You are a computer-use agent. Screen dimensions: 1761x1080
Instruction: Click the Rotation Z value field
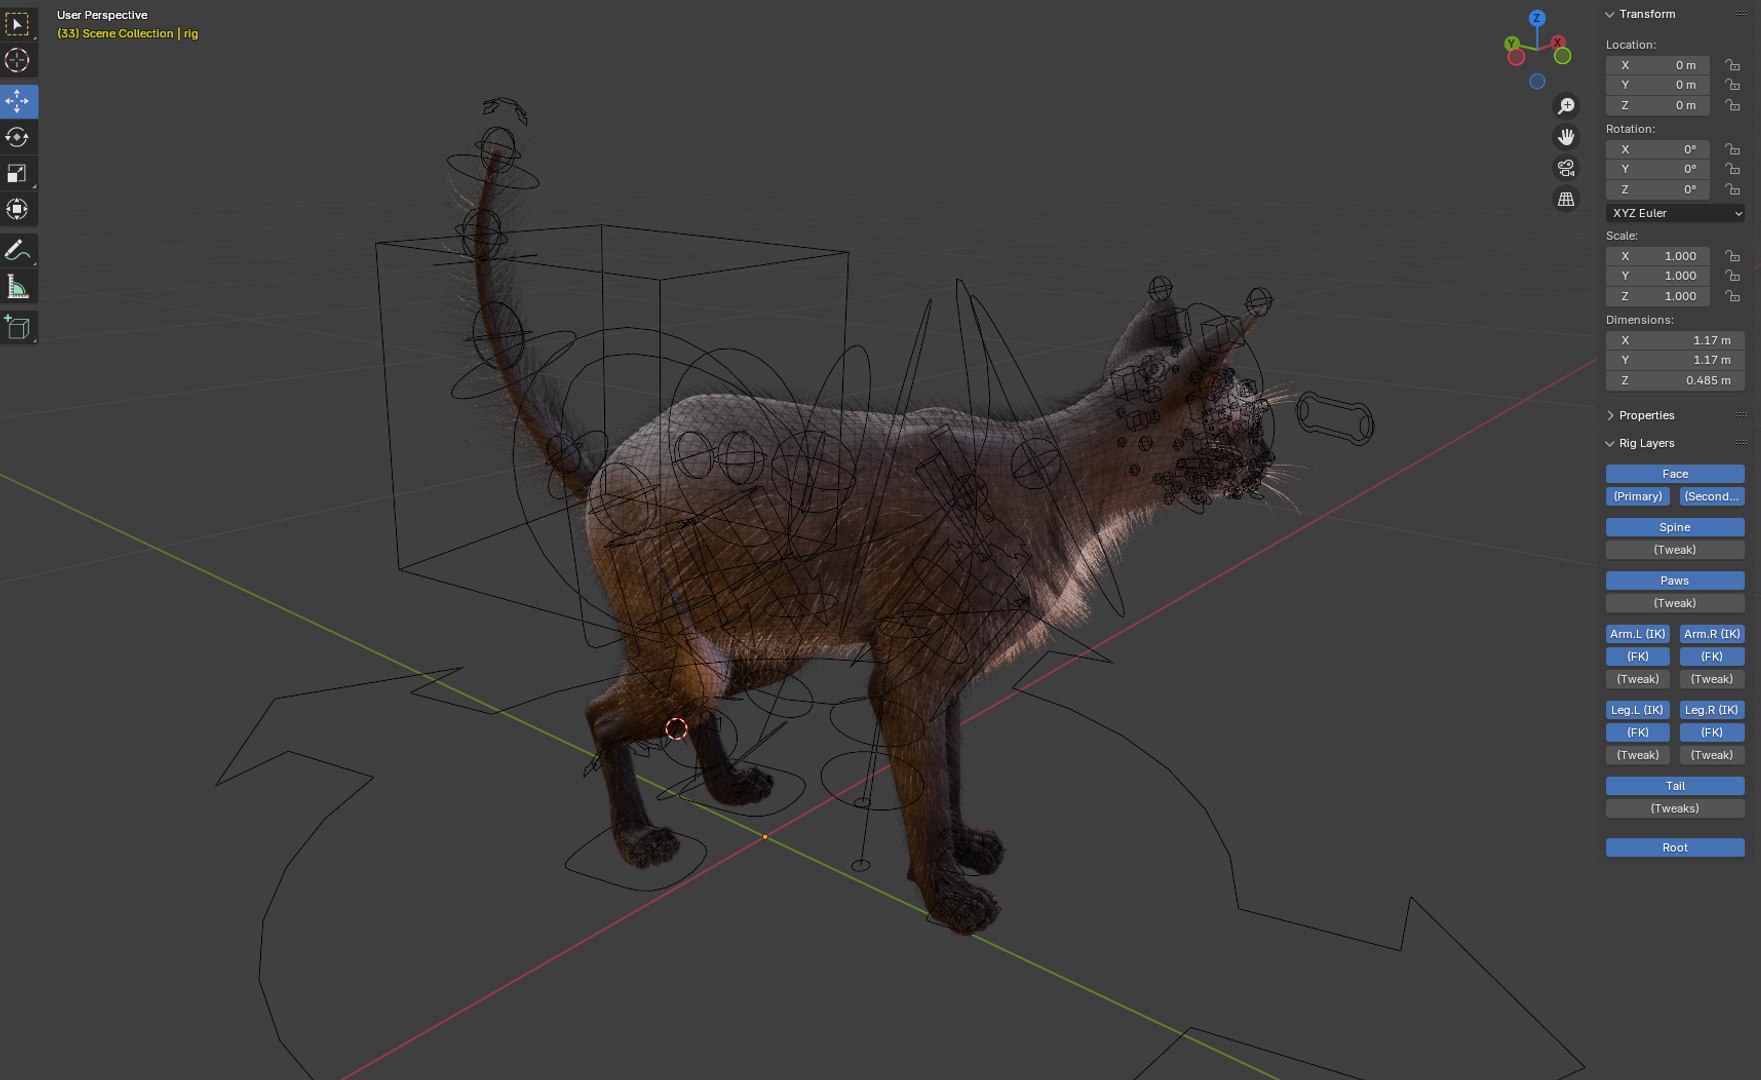click(1658, 189)
